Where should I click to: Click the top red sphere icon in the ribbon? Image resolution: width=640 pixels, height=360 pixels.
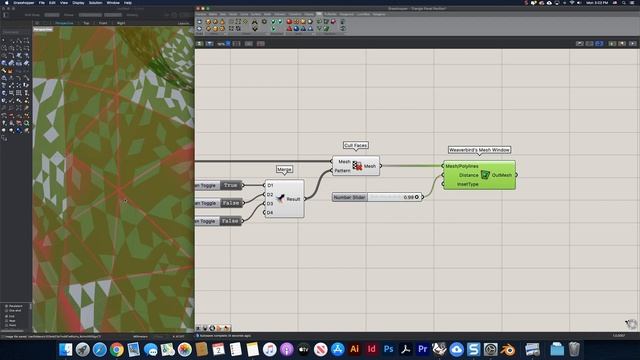(x=289, y=22)
